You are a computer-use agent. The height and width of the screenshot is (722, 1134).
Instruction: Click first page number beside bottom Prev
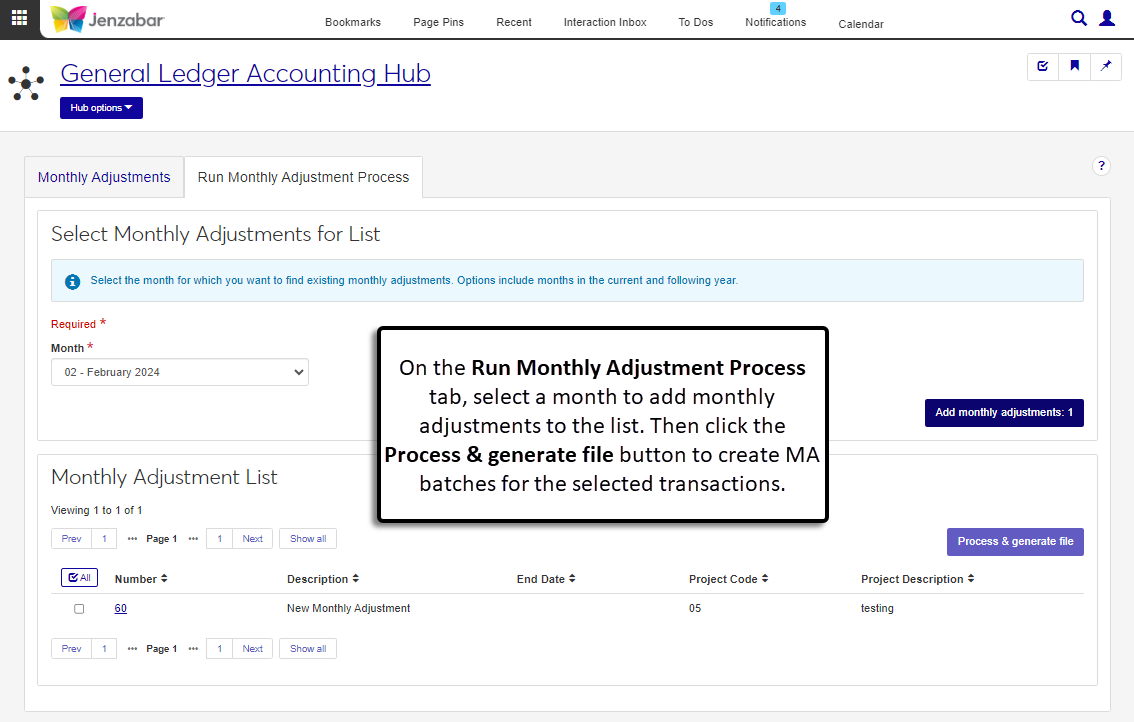pyautogui.click(x=104, y=649)
